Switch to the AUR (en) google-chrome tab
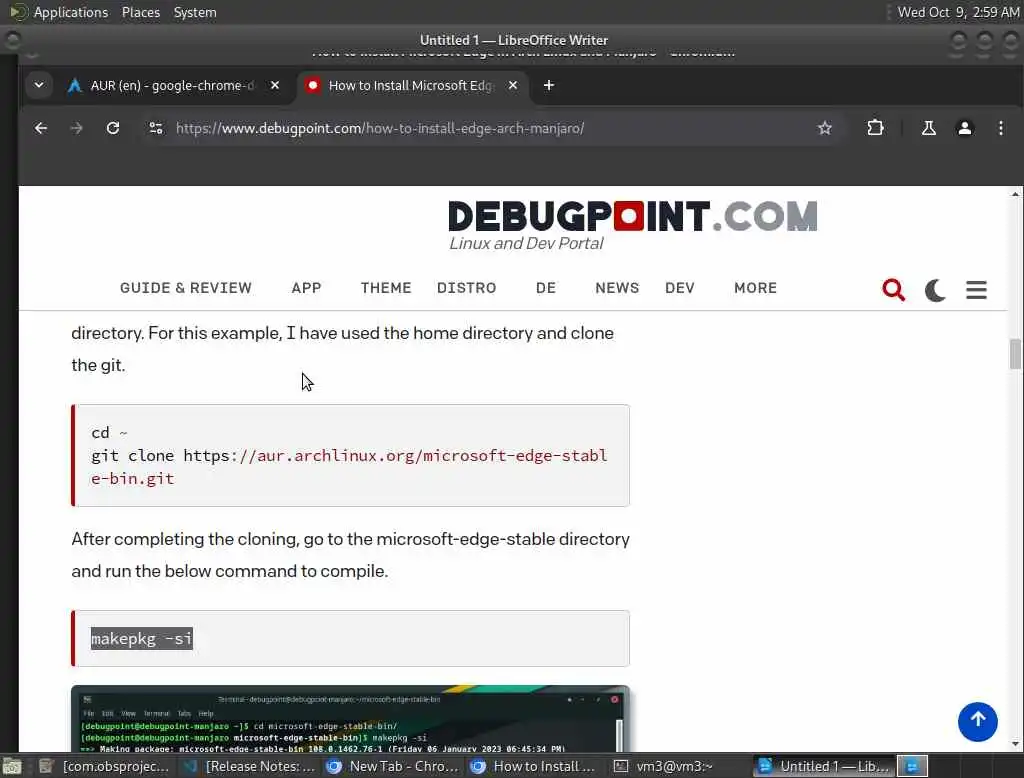Screen dimensions: 1024x778 pyautogui.click(x=173, y=86)
